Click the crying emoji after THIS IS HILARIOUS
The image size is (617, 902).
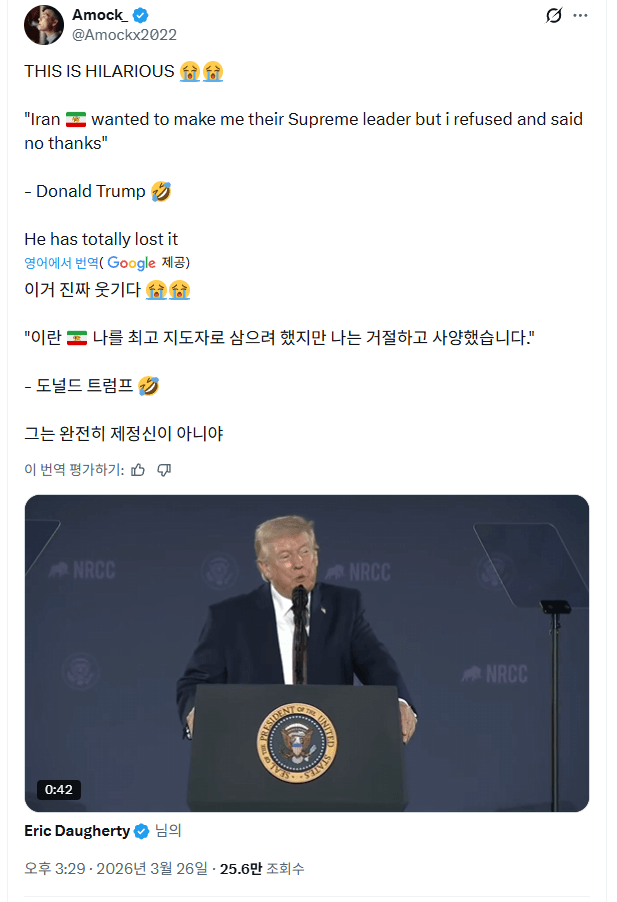pyautogui.click(x=188, y=70)
